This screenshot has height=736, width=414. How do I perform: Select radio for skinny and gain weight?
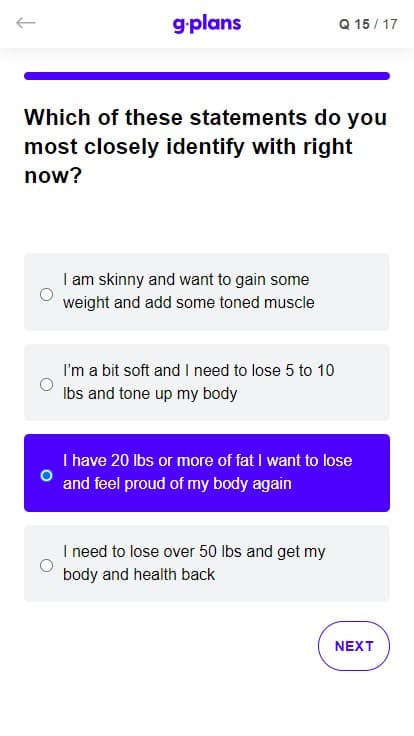46,294
